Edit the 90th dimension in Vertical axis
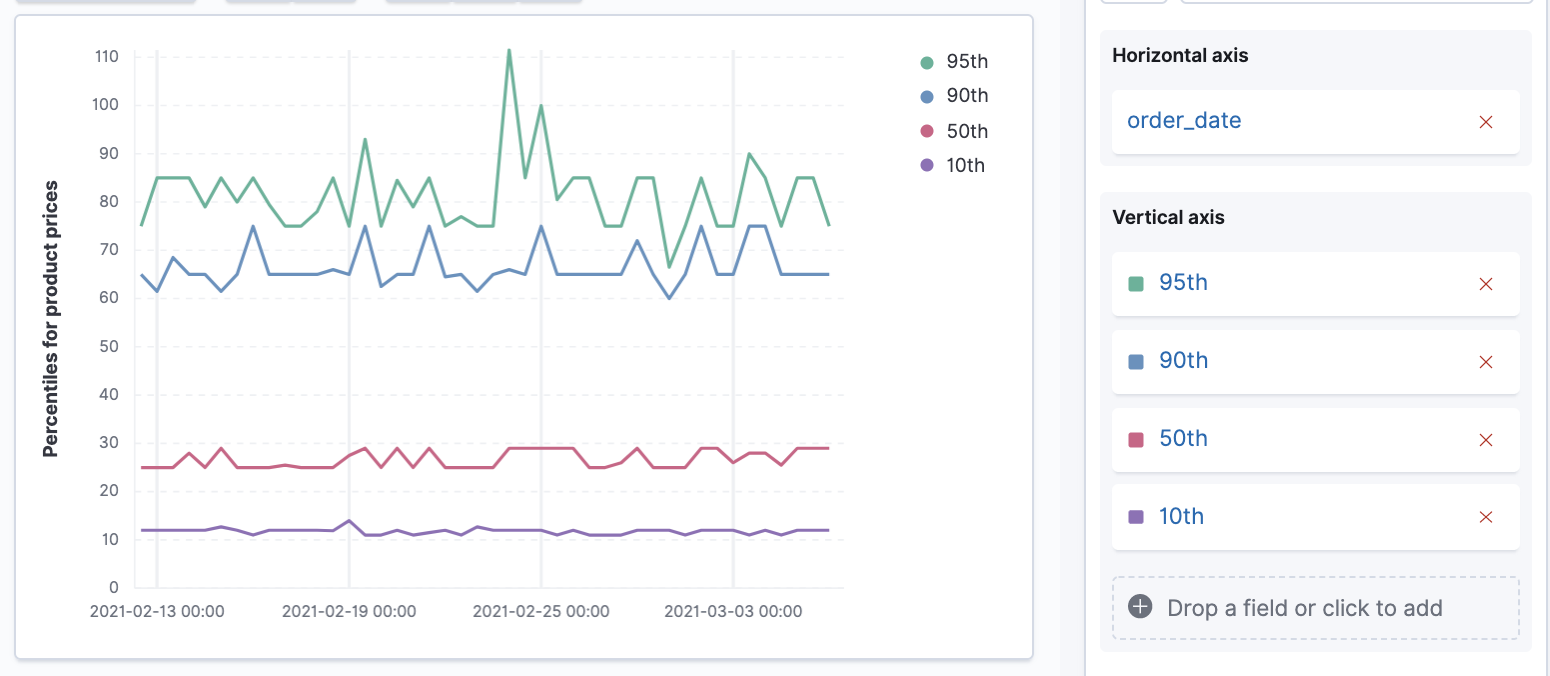Screen dimensions: 1550x676 click(1183, 361)
